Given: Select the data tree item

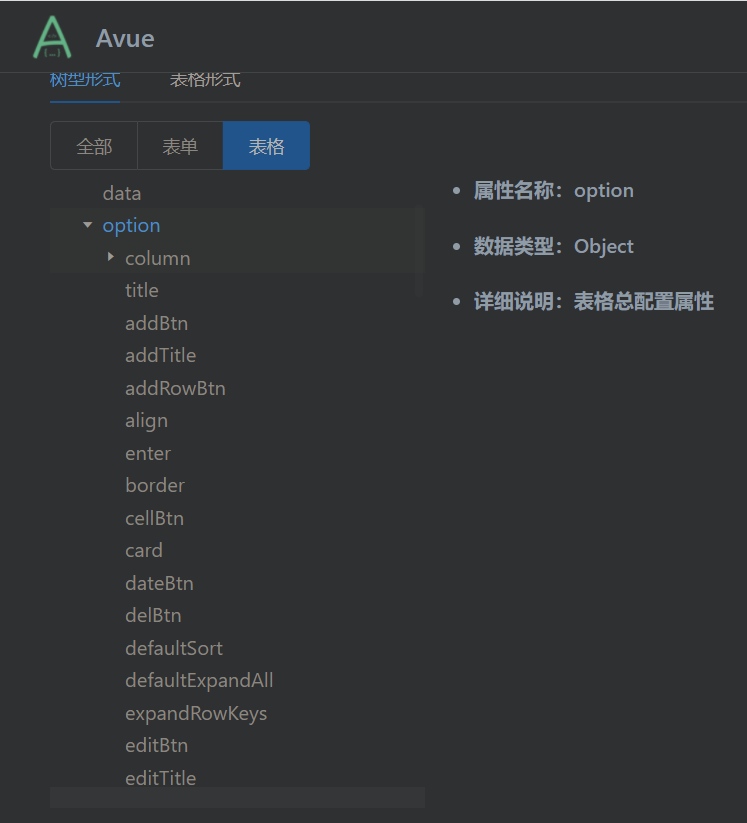Looking at the screenshot, I should [122, 192].
